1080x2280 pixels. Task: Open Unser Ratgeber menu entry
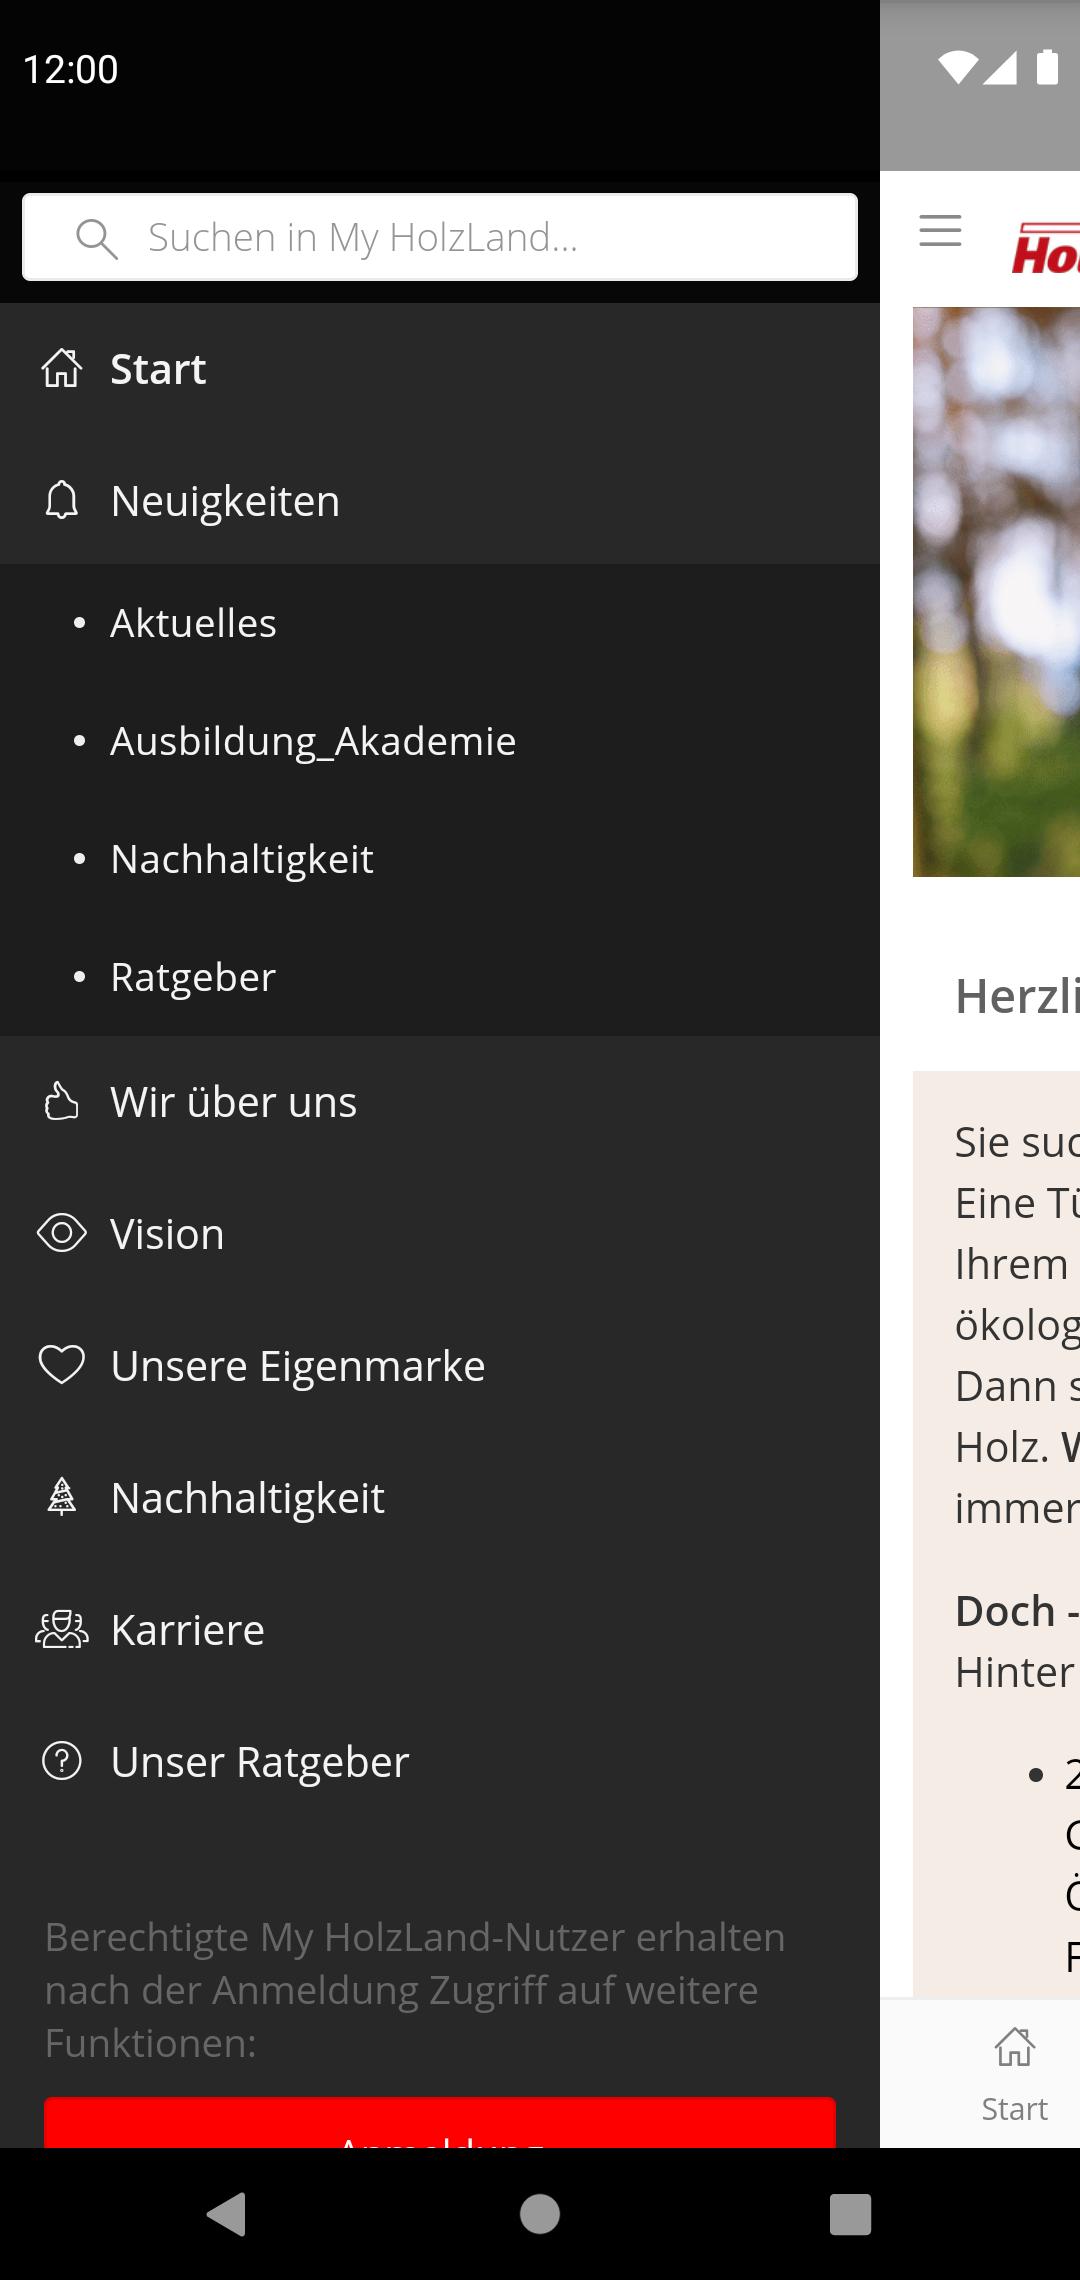click(x=440, y=1762)
